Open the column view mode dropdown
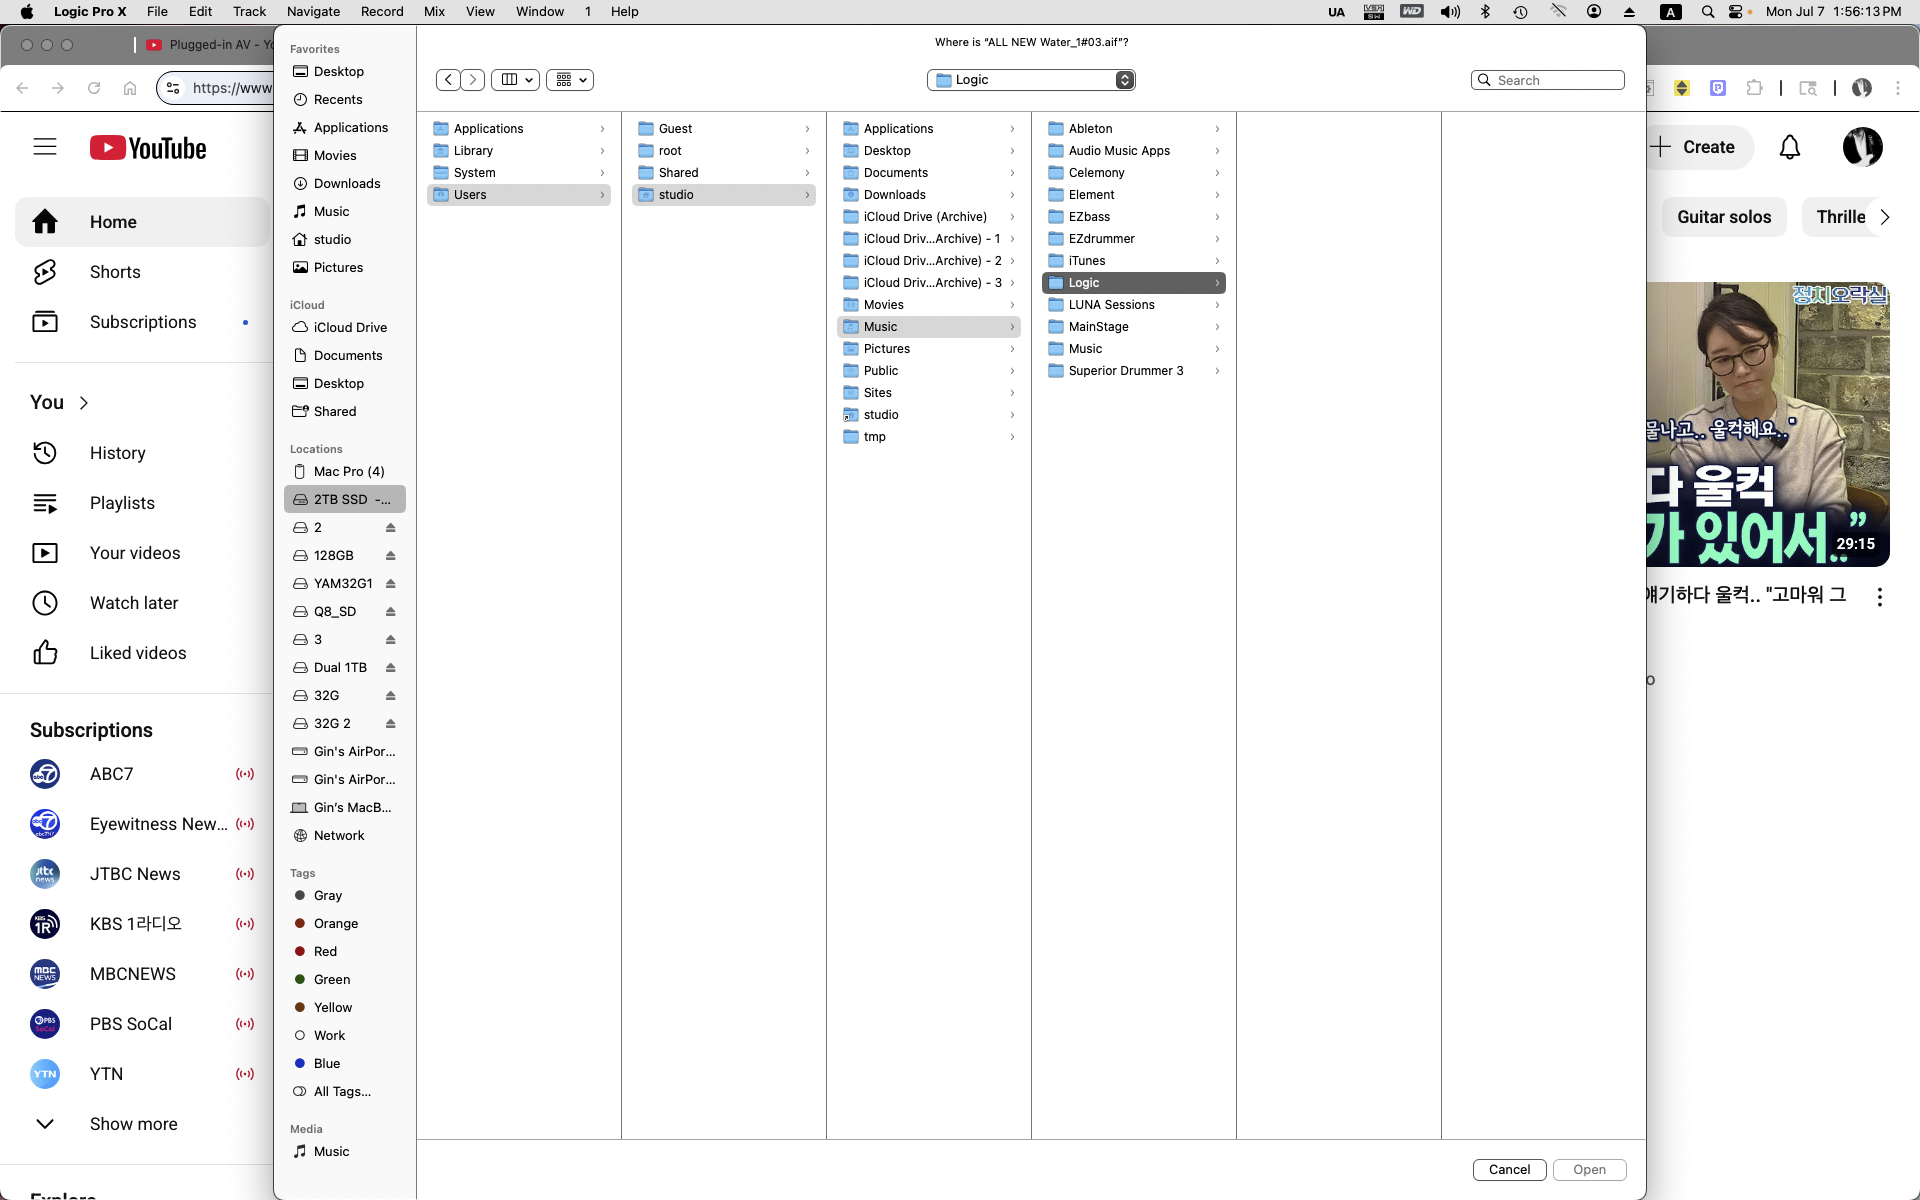 coord(516,80)
